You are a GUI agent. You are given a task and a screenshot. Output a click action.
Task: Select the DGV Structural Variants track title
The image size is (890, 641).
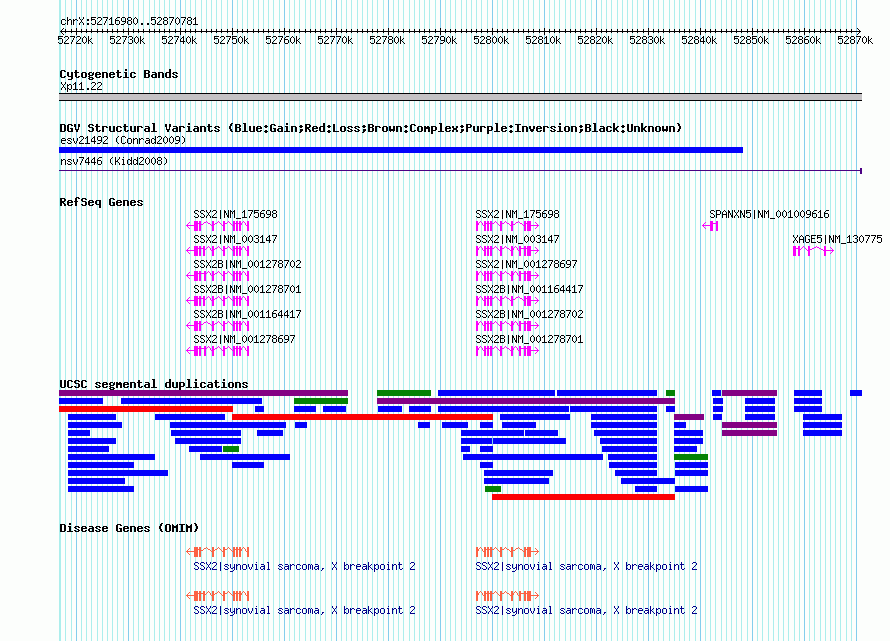[370, 128]
